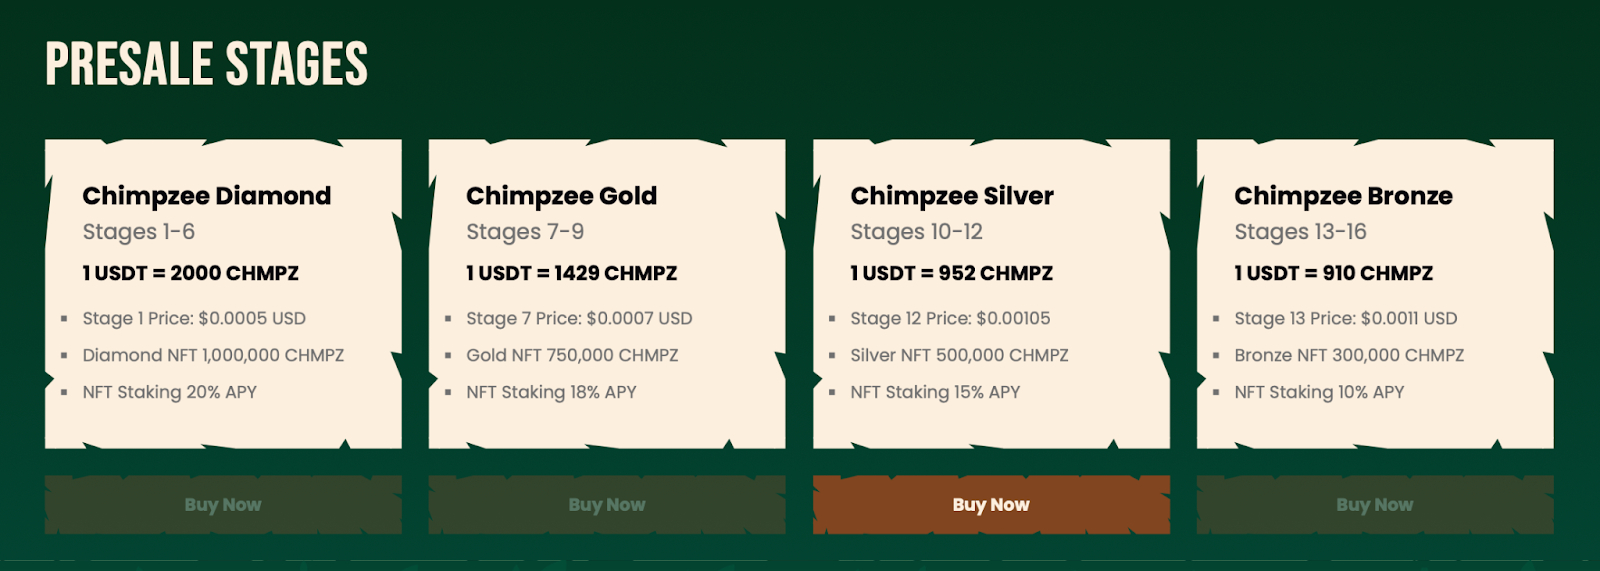Click Stages 13-16 subtitle text
This screenshot has width=1600, height=571.
point(1300,232)
